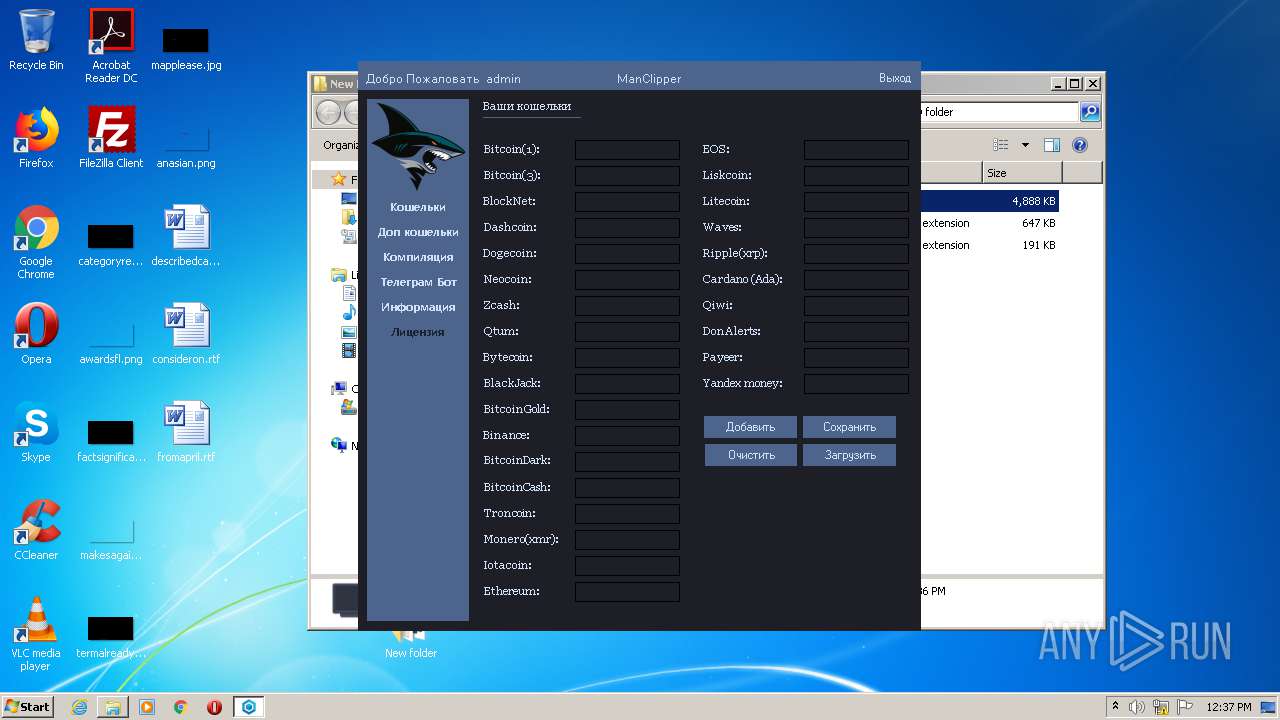The height and width of the screenshot is (720, 1280).
Task: Select the awardsfl.png desktop file
Action: pyautogui.click(x=111, y=341)
